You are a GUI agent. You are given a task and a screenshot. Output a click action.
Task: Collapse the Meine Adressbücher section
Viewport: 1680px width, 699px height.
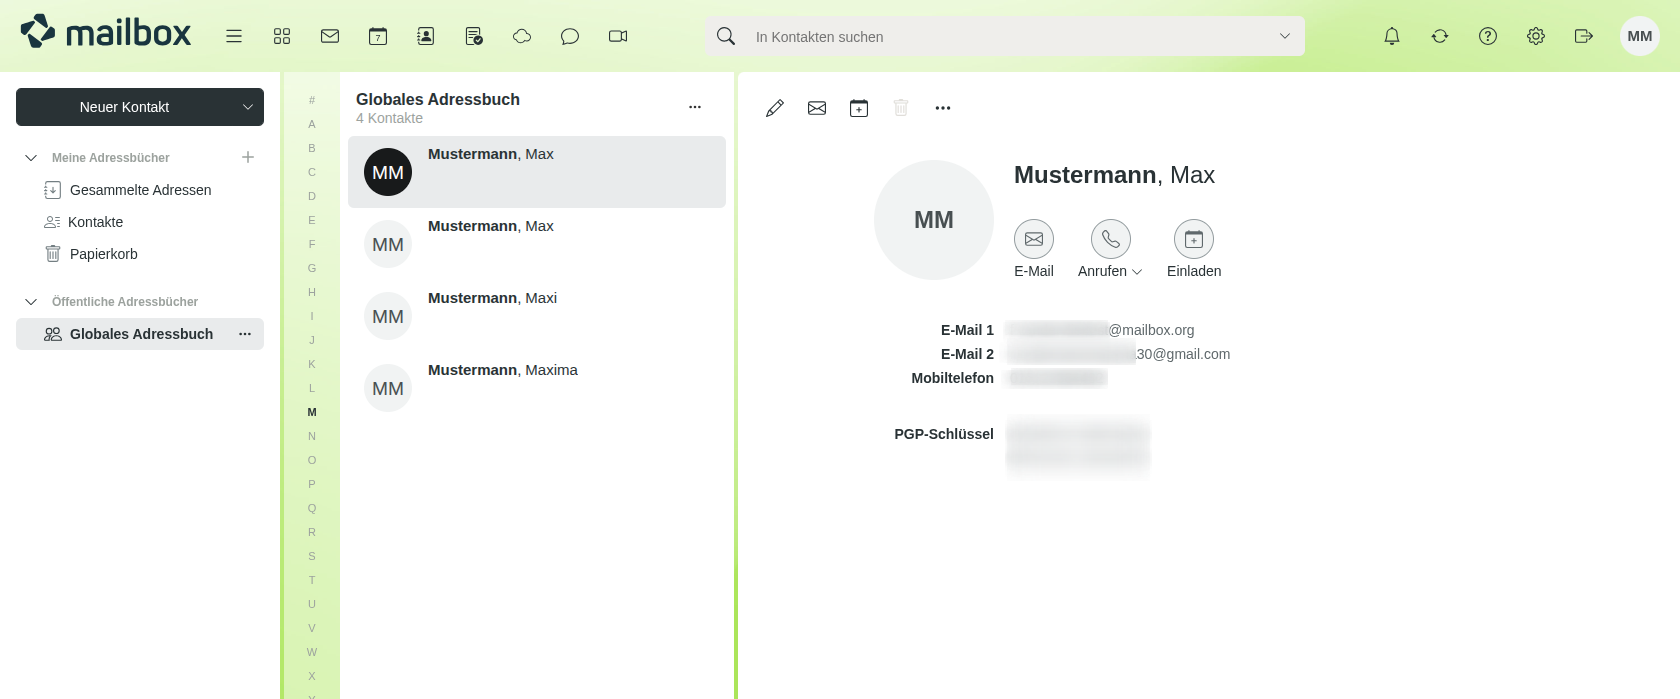[31, 158]
